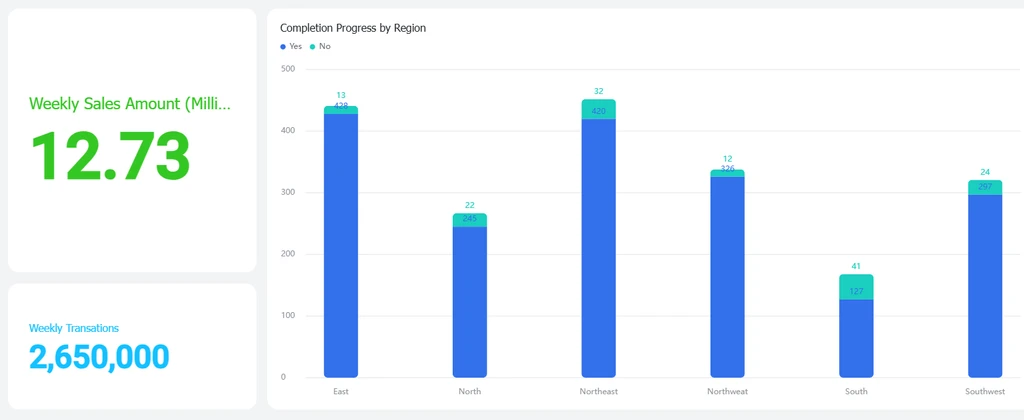The height and width of the screenshot is (420, 1024).
Task: Toggle the Yes legend series
Action: point(291,46)
